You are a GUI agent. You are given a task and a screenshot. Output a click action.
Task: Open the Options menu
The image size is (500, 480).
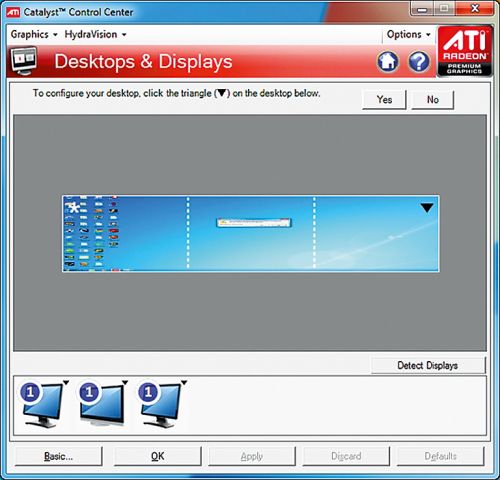408,34
